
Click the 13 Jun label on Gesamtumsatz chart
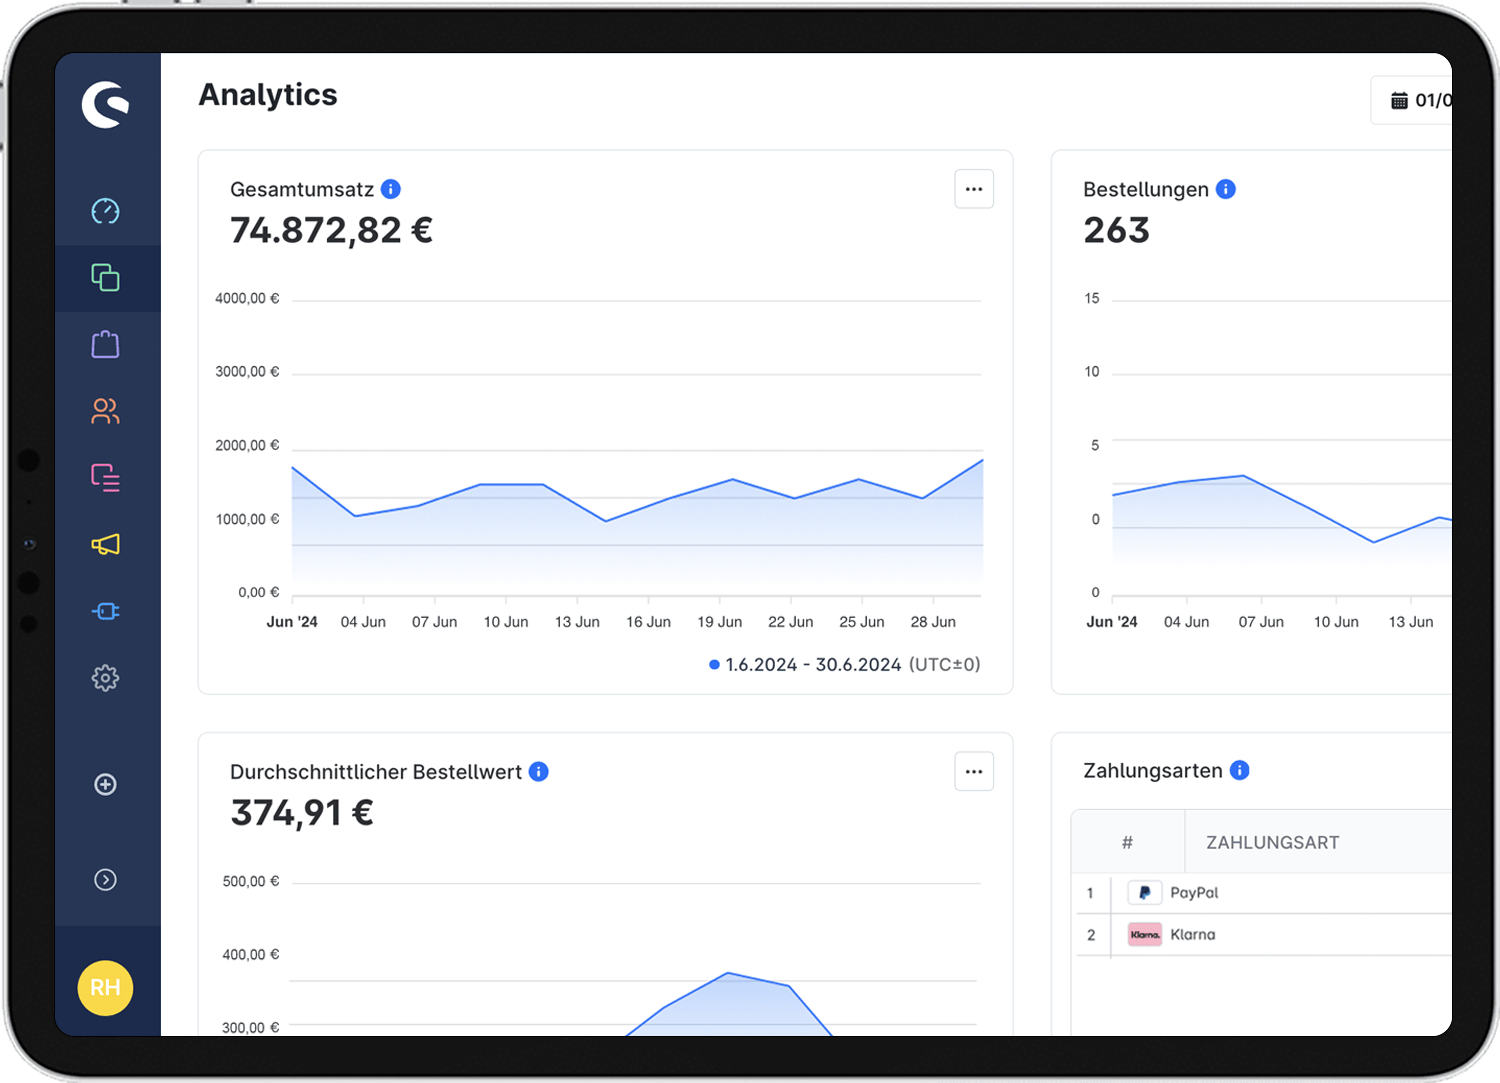577,622
